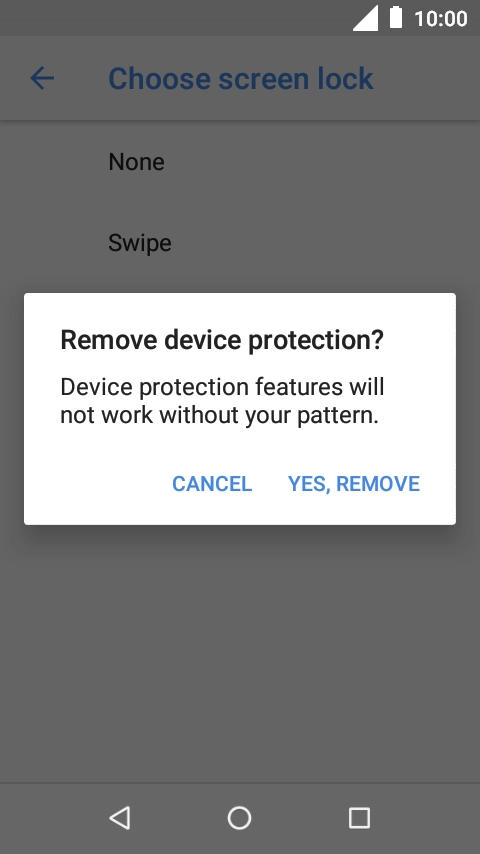Open recent apps with square navigation button
Image resolution: width=480 pixels, height=854 pixels.
coord(359,818)
